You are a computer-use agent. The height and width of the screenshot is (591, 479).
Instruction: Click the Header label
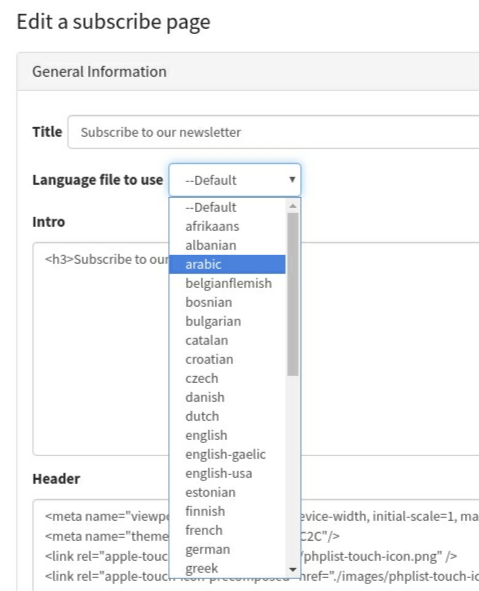(56, 479)
